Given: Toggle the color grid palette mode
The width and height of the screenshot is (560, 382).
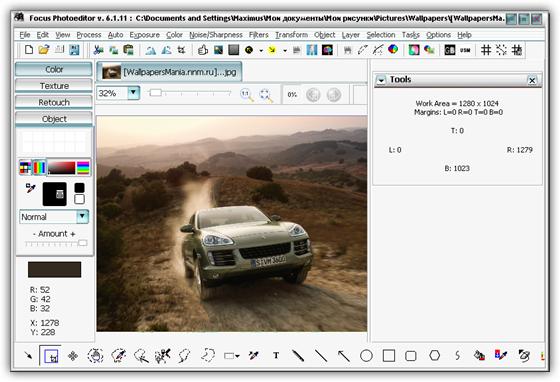Looking at the screenshot, I should 25,167.
